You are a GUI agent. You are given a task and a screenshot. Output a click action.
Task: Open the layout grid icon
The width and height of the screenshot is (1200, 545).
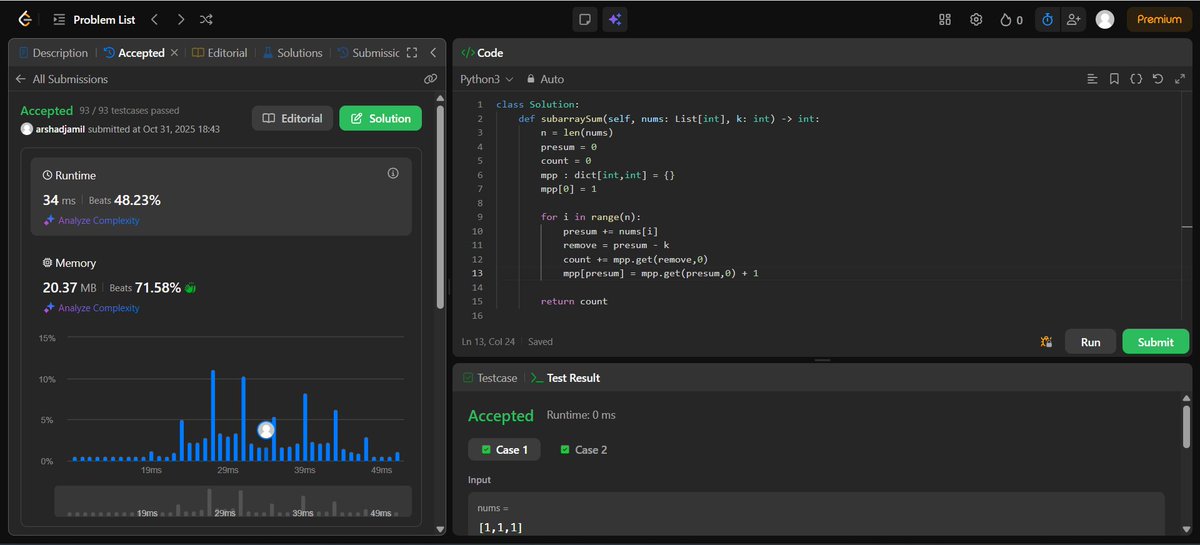point(945,19)
